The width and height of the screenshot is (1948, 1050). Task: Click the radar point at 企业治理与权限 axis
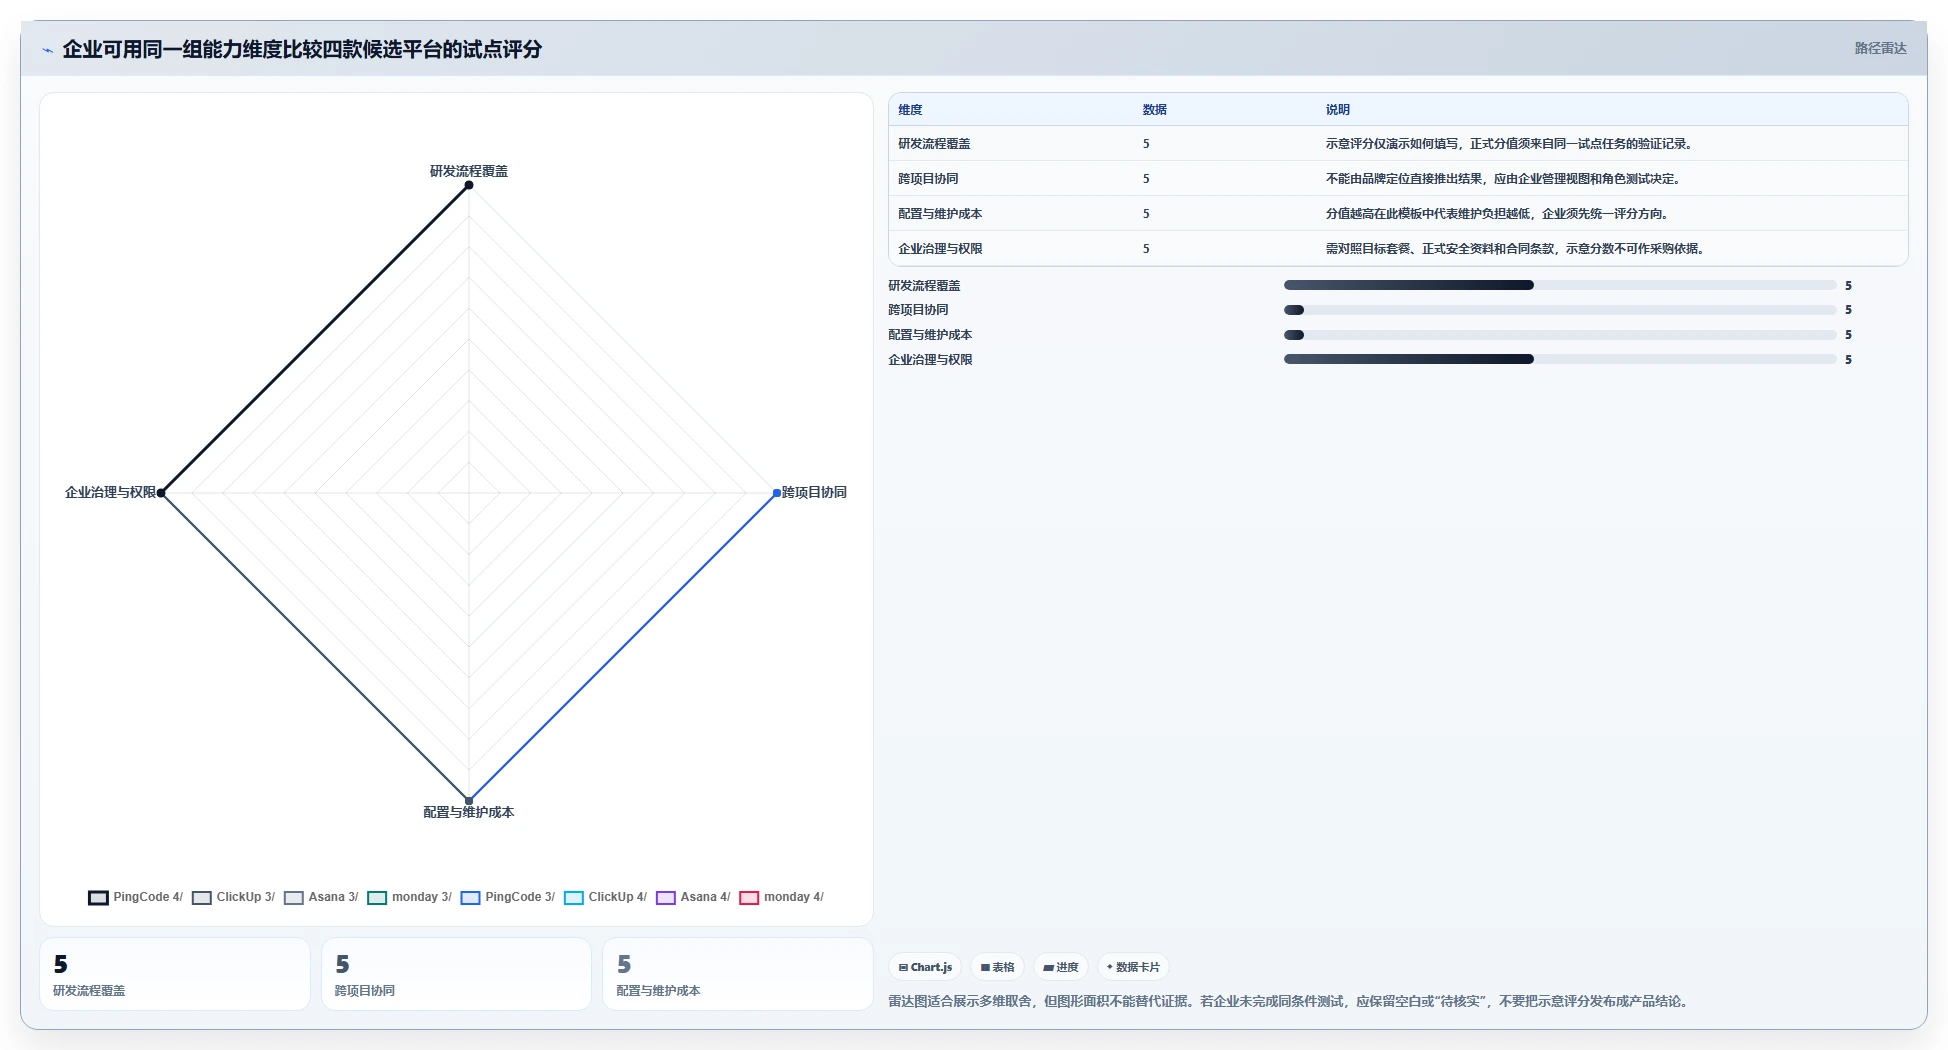[x=161, y=493]
